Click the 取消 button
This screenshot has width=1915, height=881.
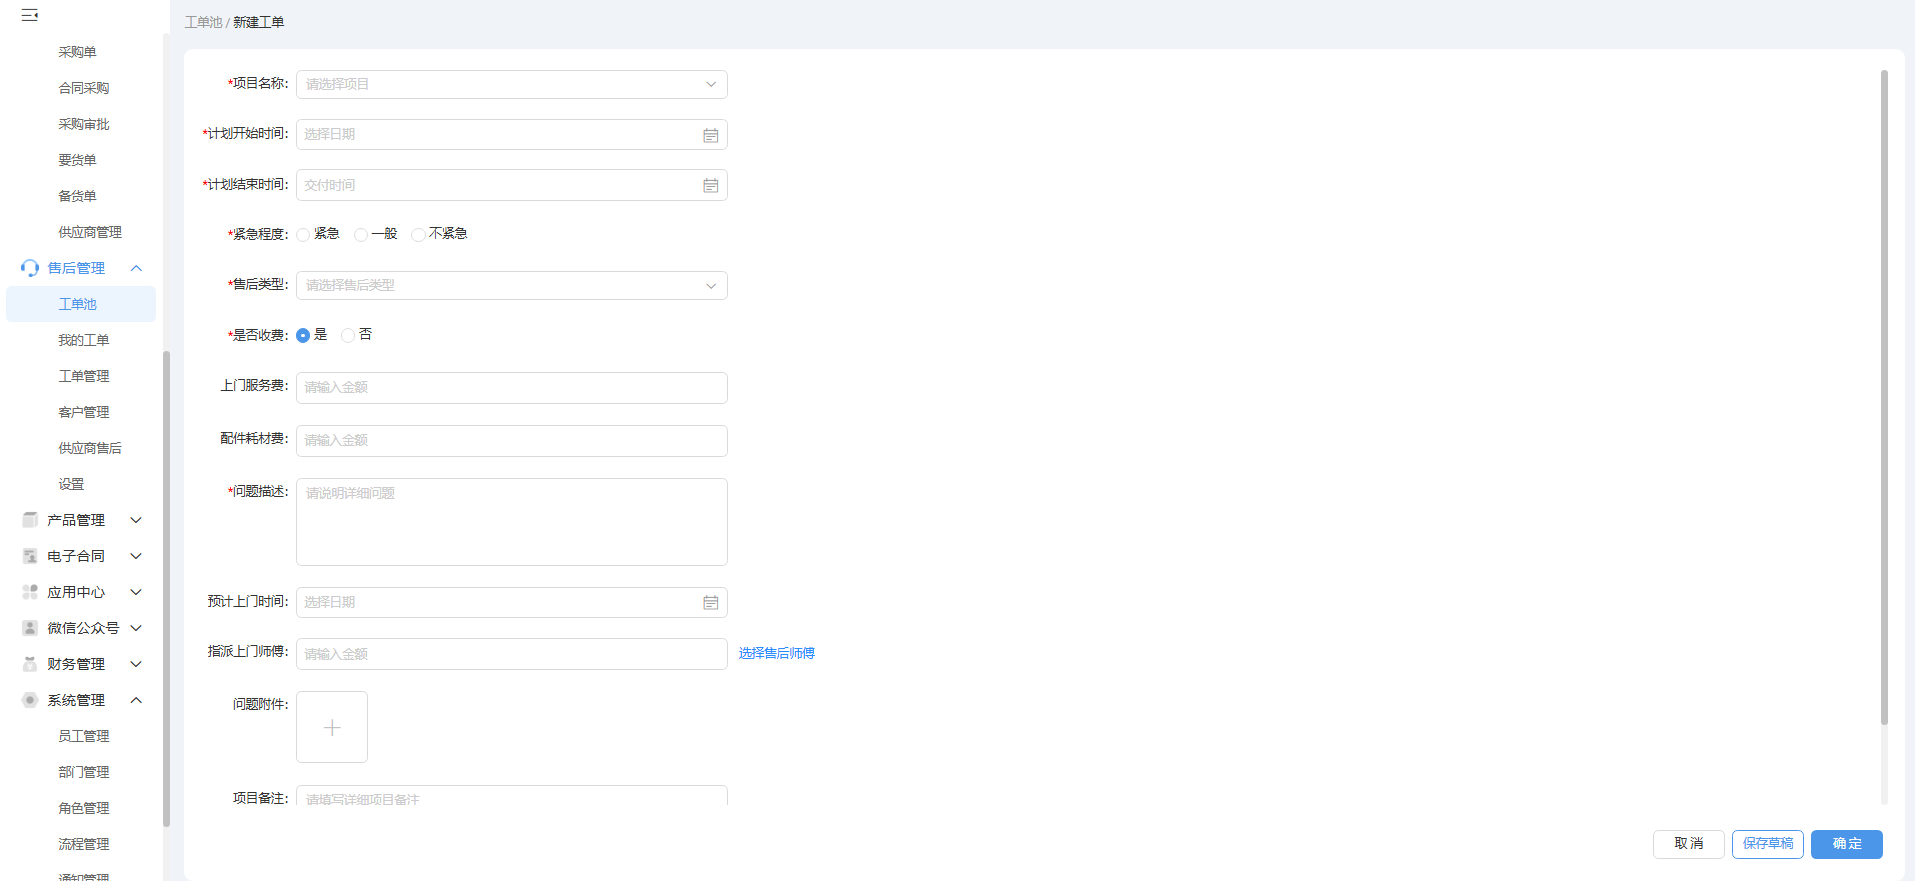tap(1689, 844)
